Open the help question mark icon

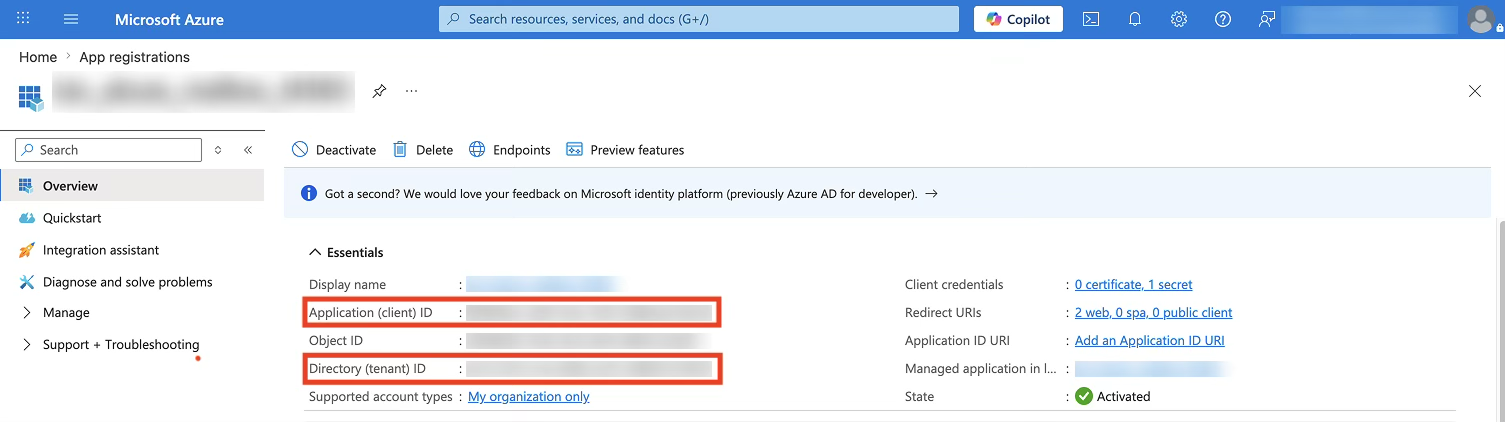point(1222,19)
